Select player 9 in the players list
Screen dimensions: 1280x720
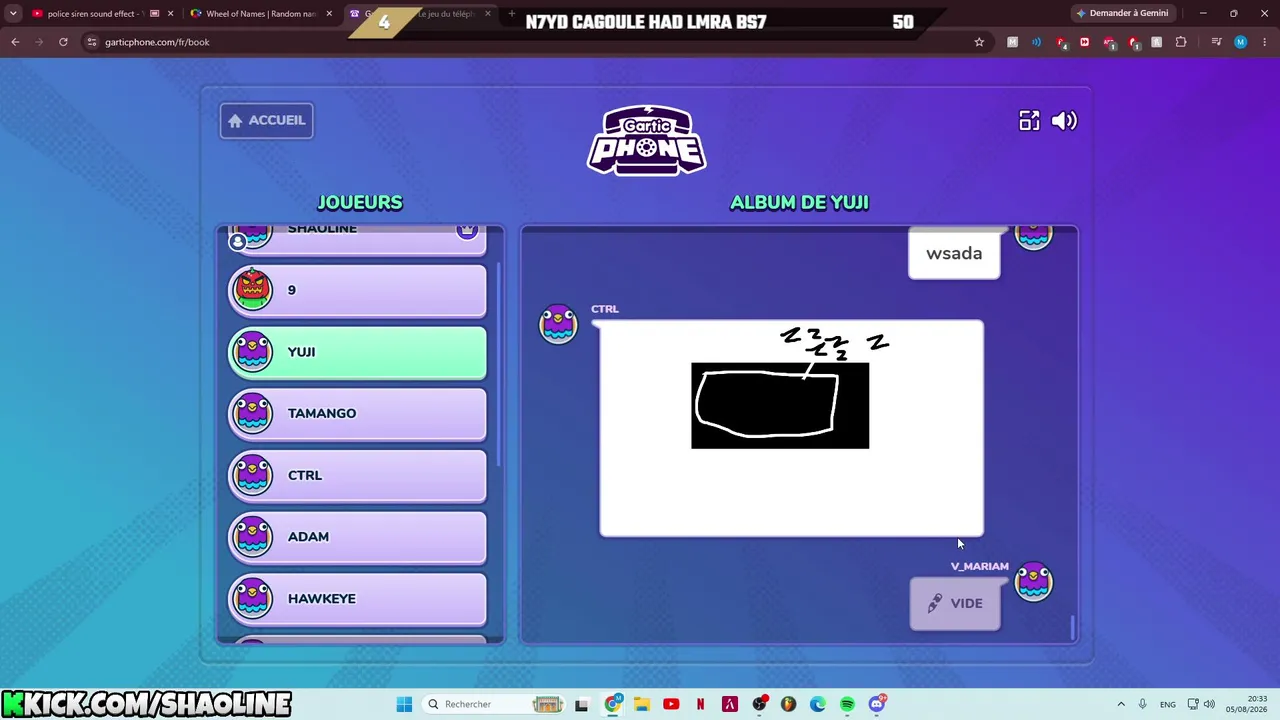pyautogui.click(x=357, y=290)
